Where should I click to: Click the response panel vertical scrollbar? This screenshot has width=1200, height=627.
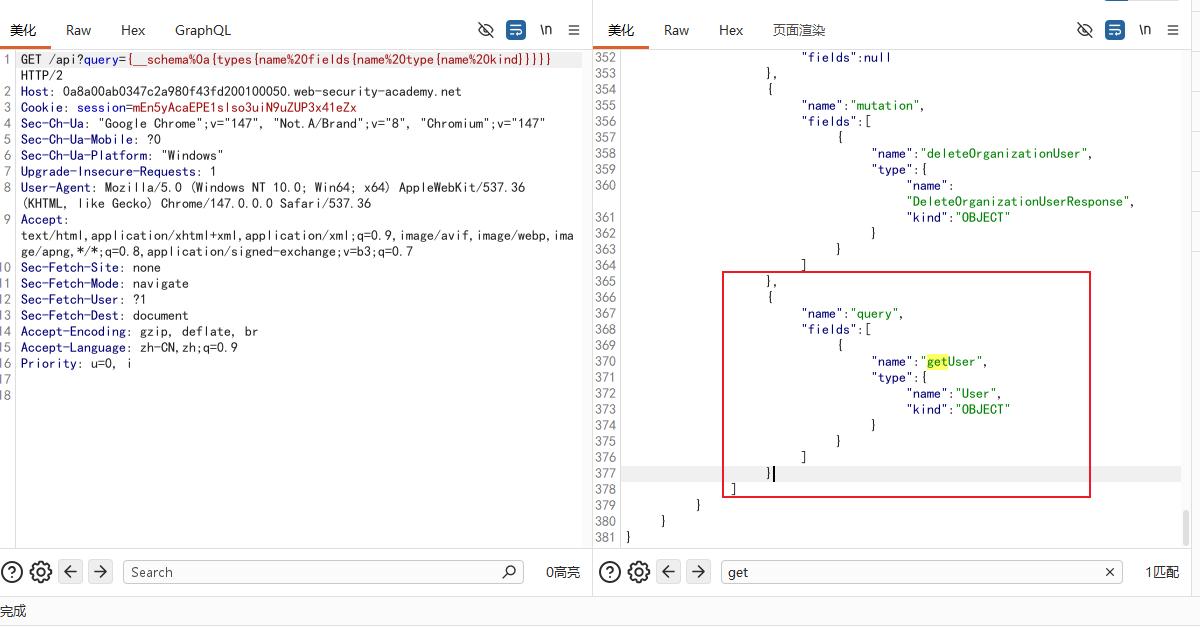(1188, 528)
